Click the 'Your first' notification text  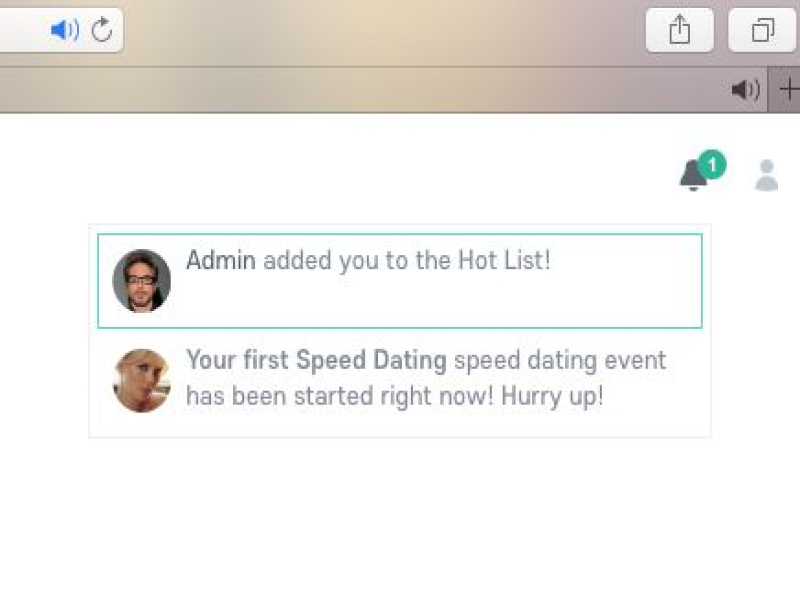pyautogui.click(x=237, y=361)
